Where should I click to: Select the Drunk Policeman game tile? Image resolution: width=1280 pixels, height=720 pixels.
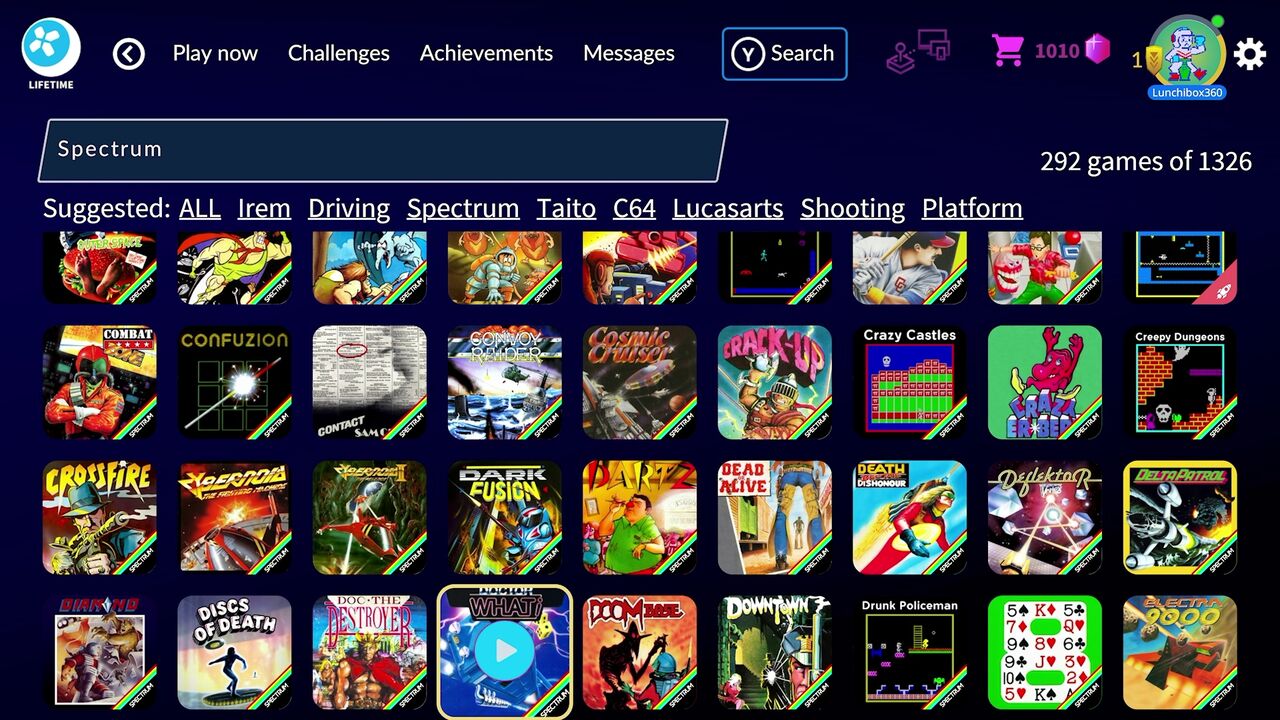(910, 652)
